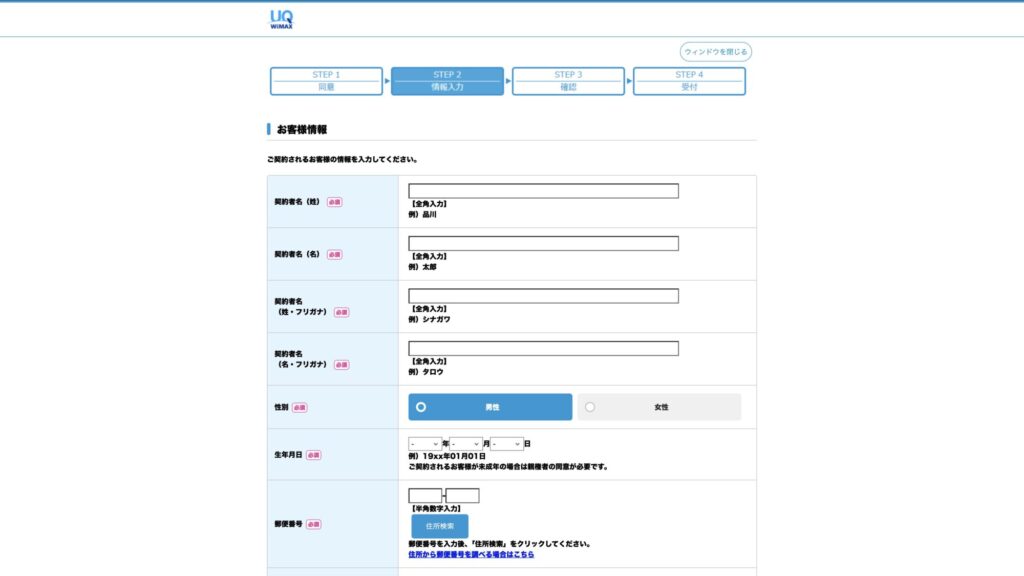1024x576 pixels.
Task: Click the 姓・フリガナ input field
Action: click(543, 295)
